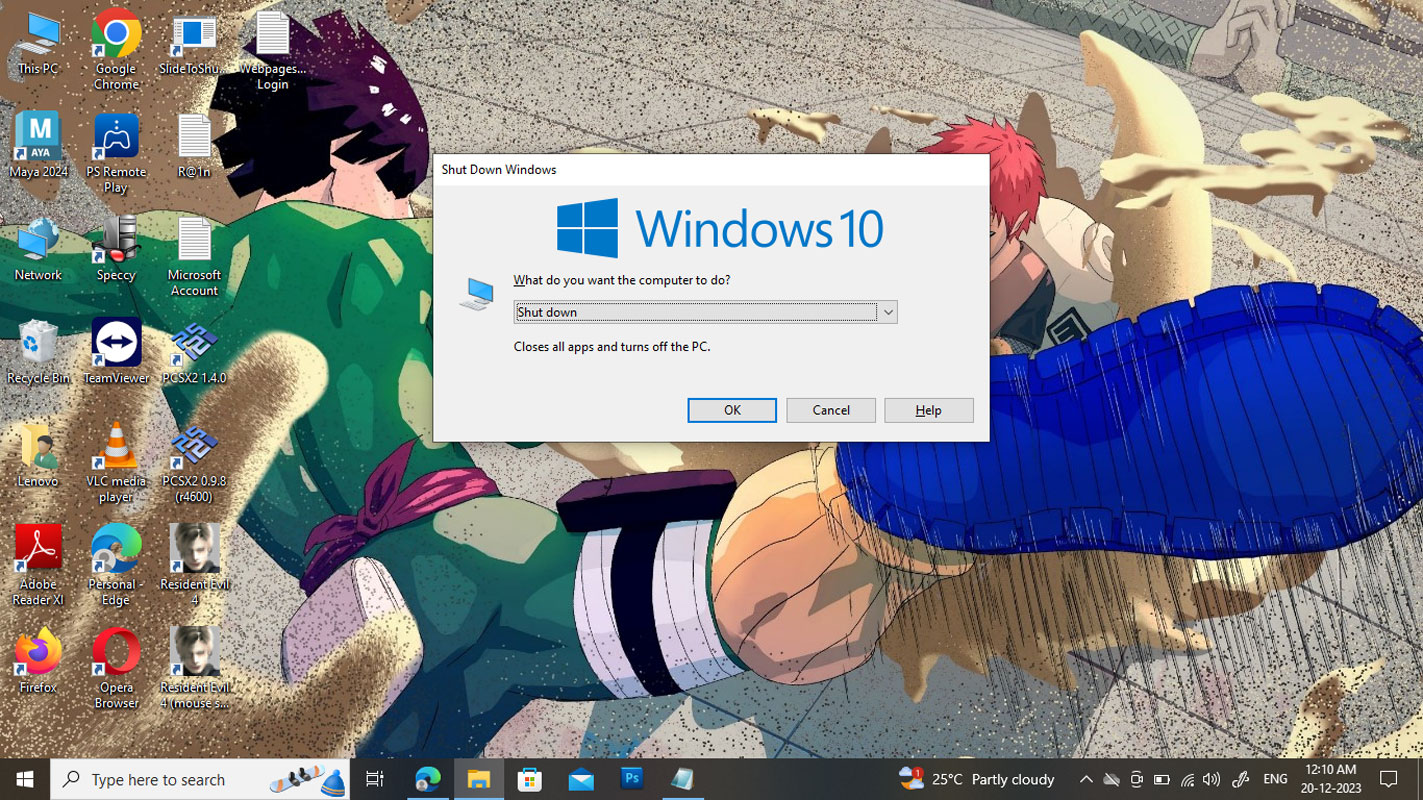The image size is (1423, 800).
Task: Open the Action Center notifications
Action: (x=1388, y=779)
